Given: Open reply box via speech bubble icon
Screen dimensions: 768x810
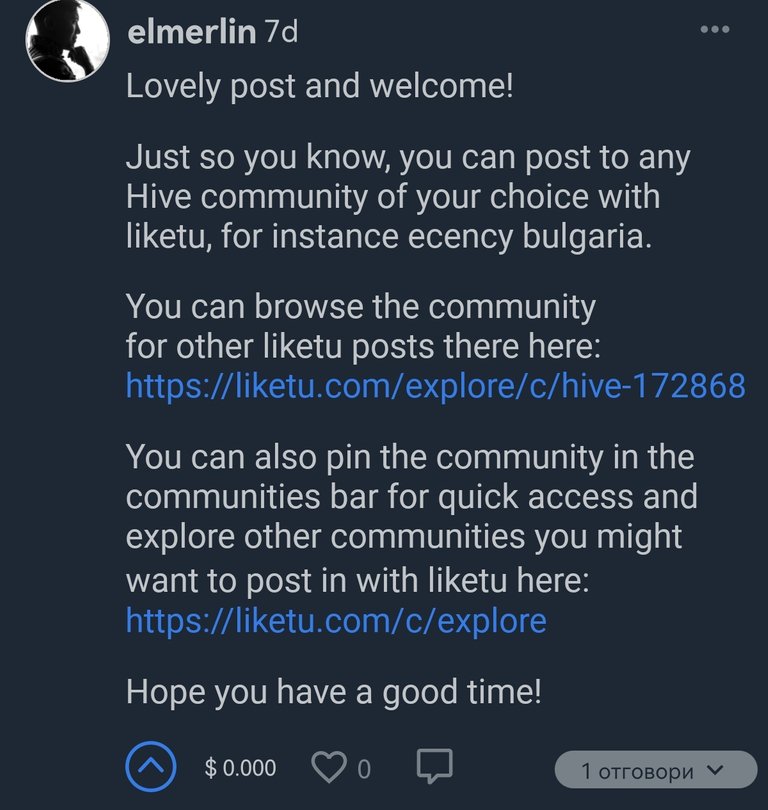Looking at the screenshot, I should pyautogui.click(x=435, y=766).
